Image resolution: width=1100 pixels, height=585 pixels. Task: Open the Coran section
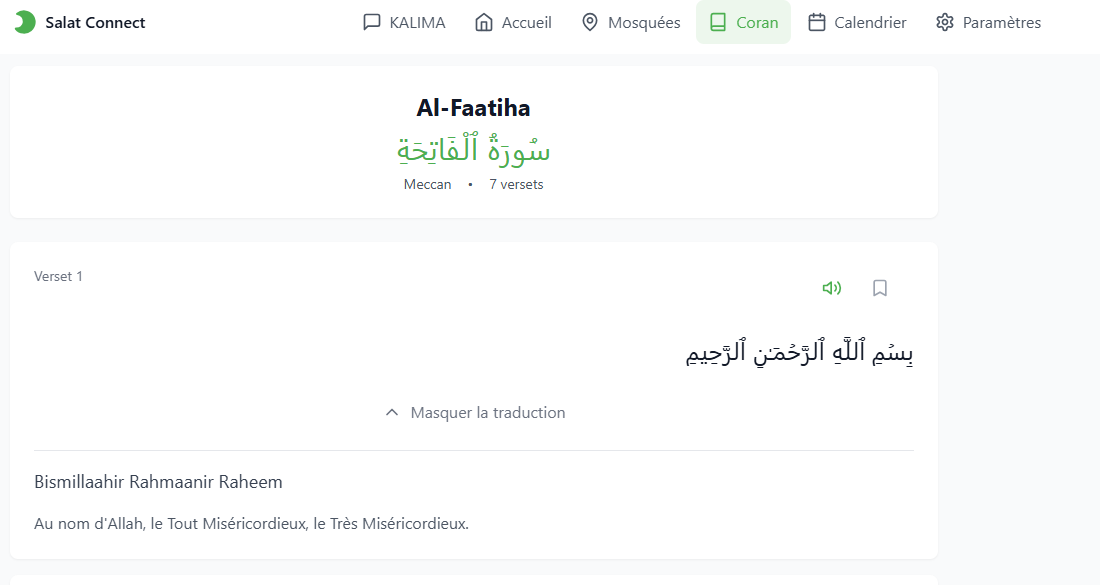pos(743,21)
